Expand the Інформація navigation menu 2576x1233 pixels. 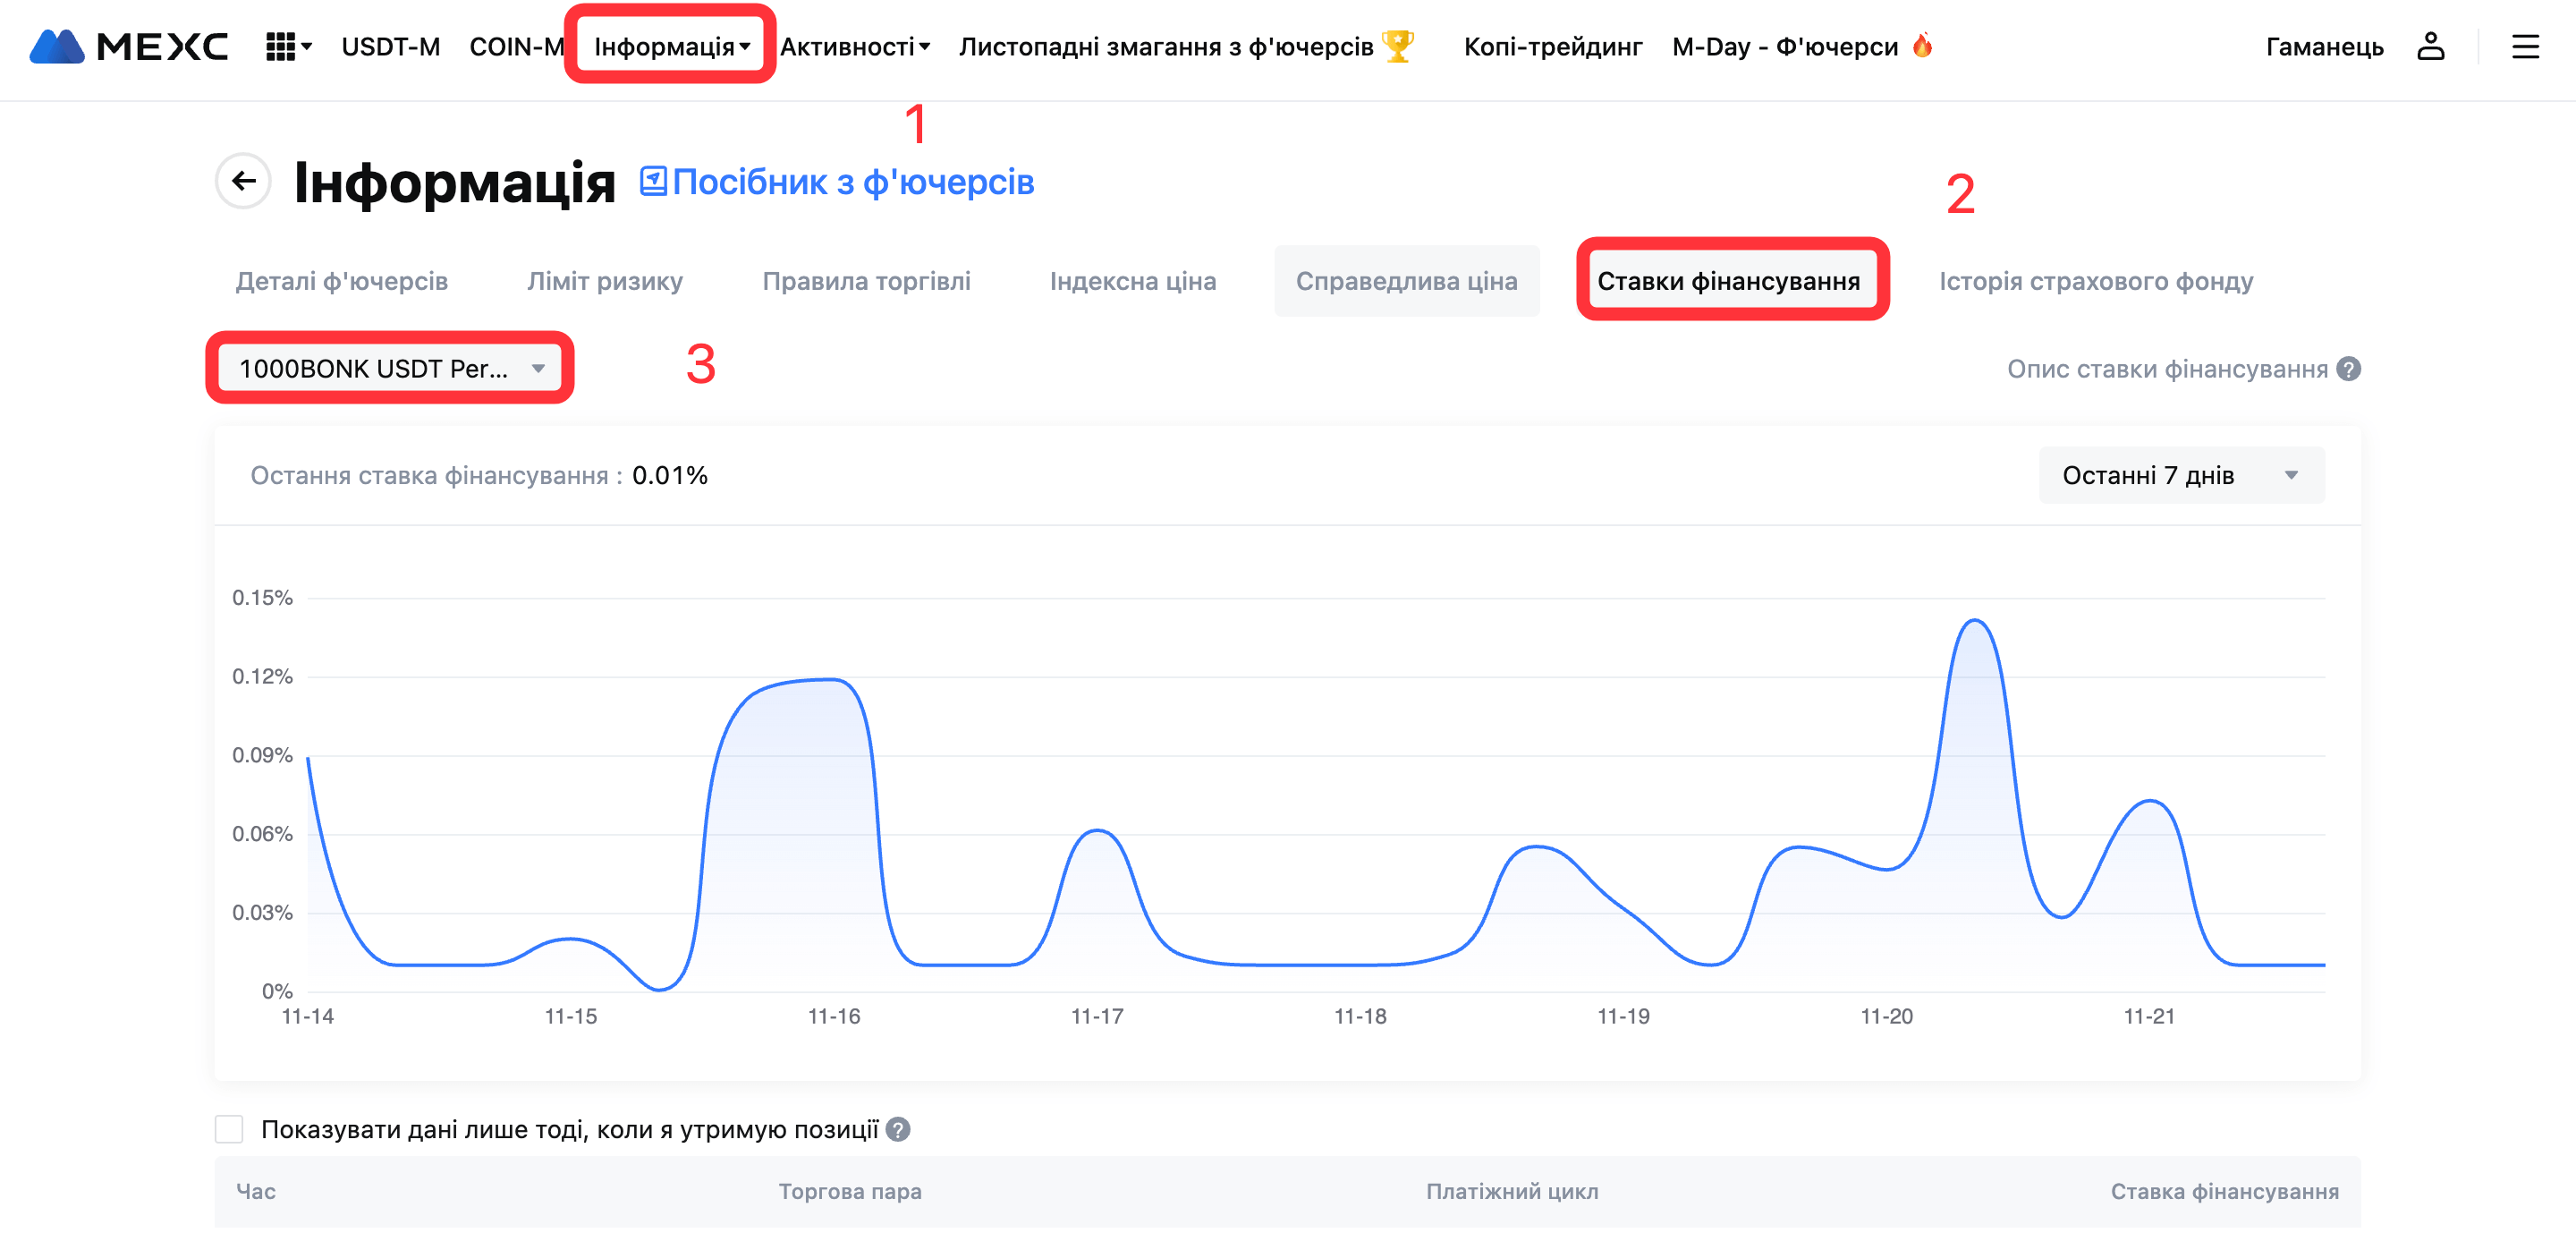coord(671,46)
